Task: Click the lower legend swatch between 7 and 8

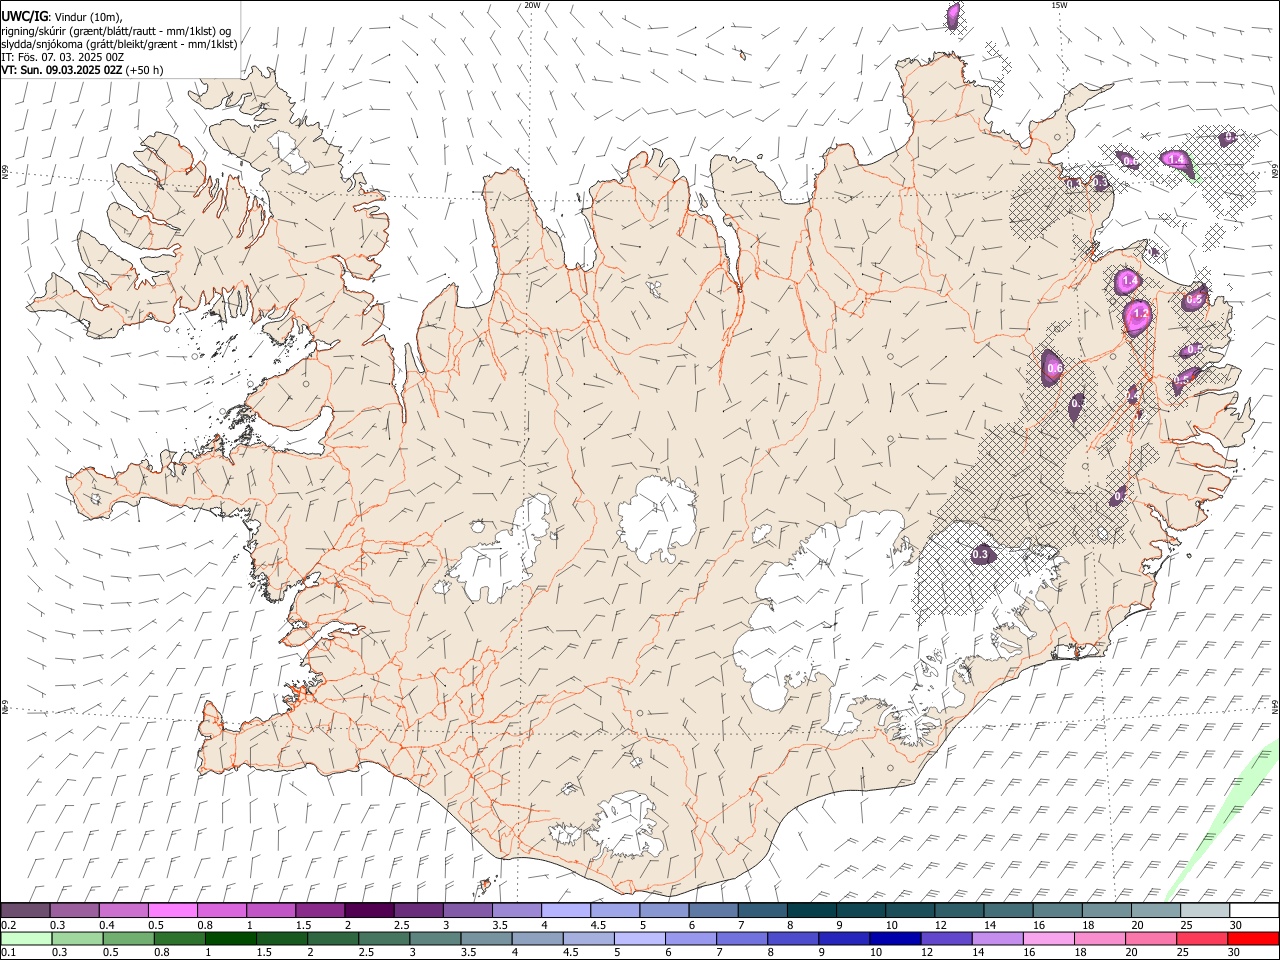Action: 741,939
